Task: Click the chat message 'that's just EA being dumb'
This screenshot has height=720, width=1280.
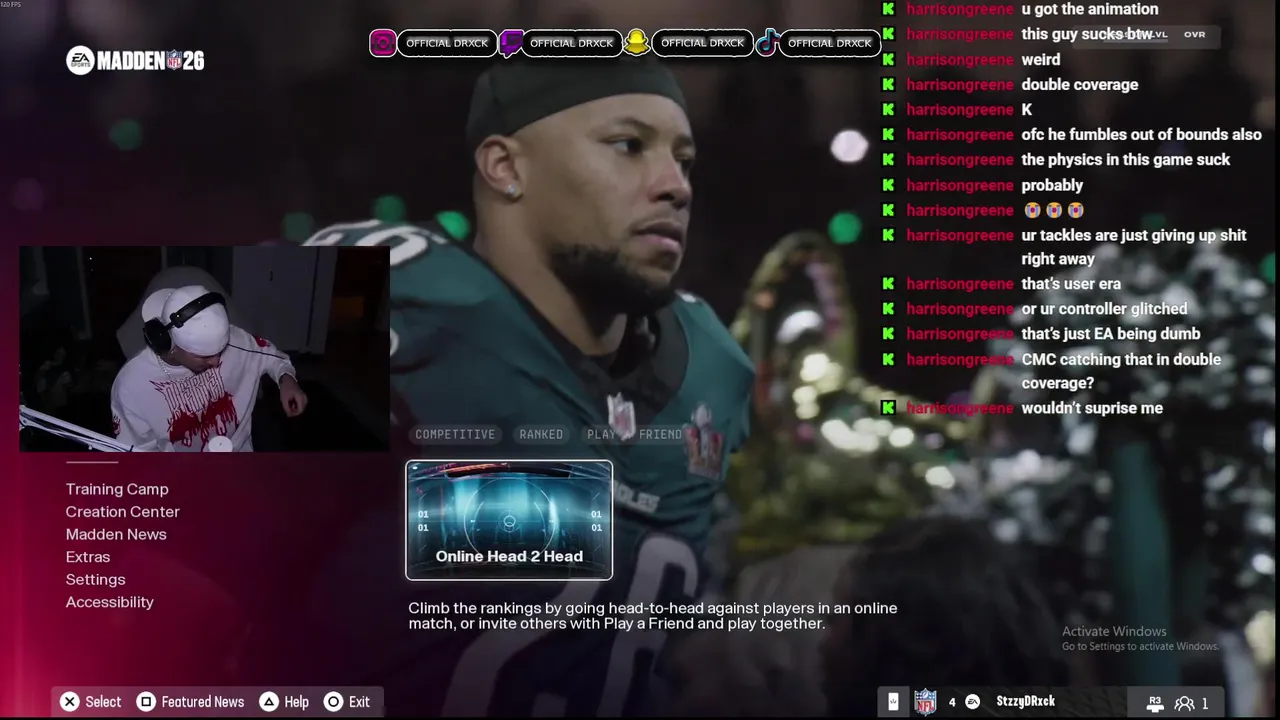Action: tap(1111, 334)
